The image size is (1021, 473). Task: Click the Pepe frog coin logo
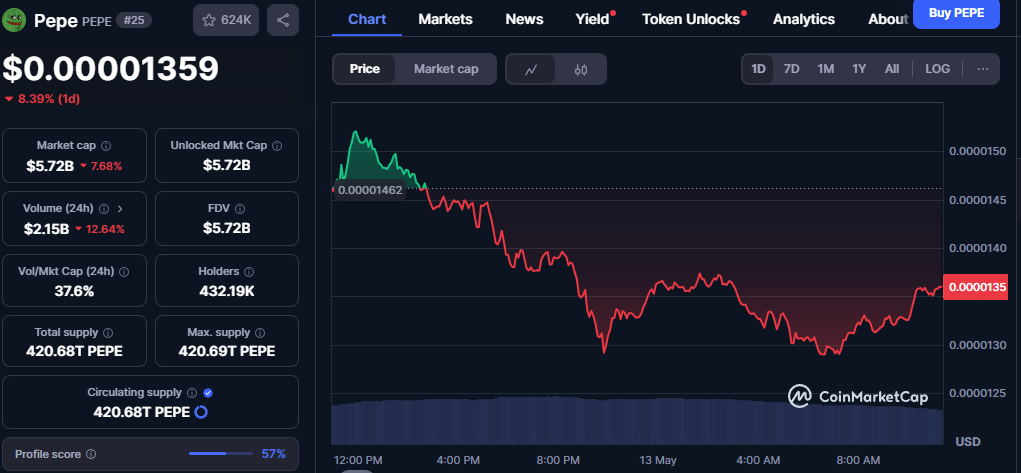coord(14,20)
